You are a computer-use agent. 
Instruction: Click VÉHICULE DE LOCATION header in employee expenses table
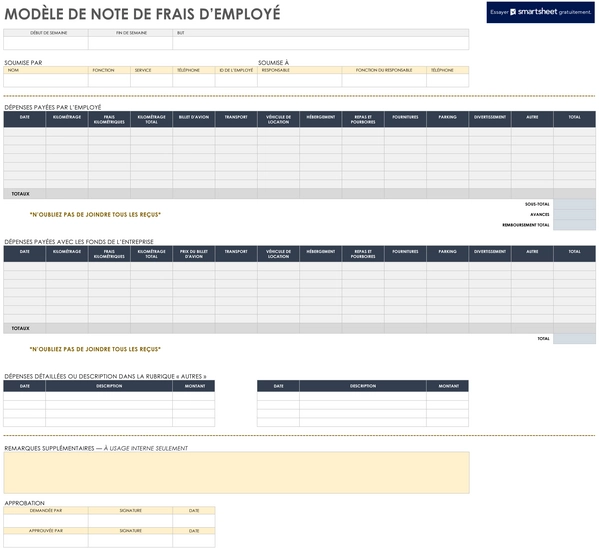[x=278, y=119]
